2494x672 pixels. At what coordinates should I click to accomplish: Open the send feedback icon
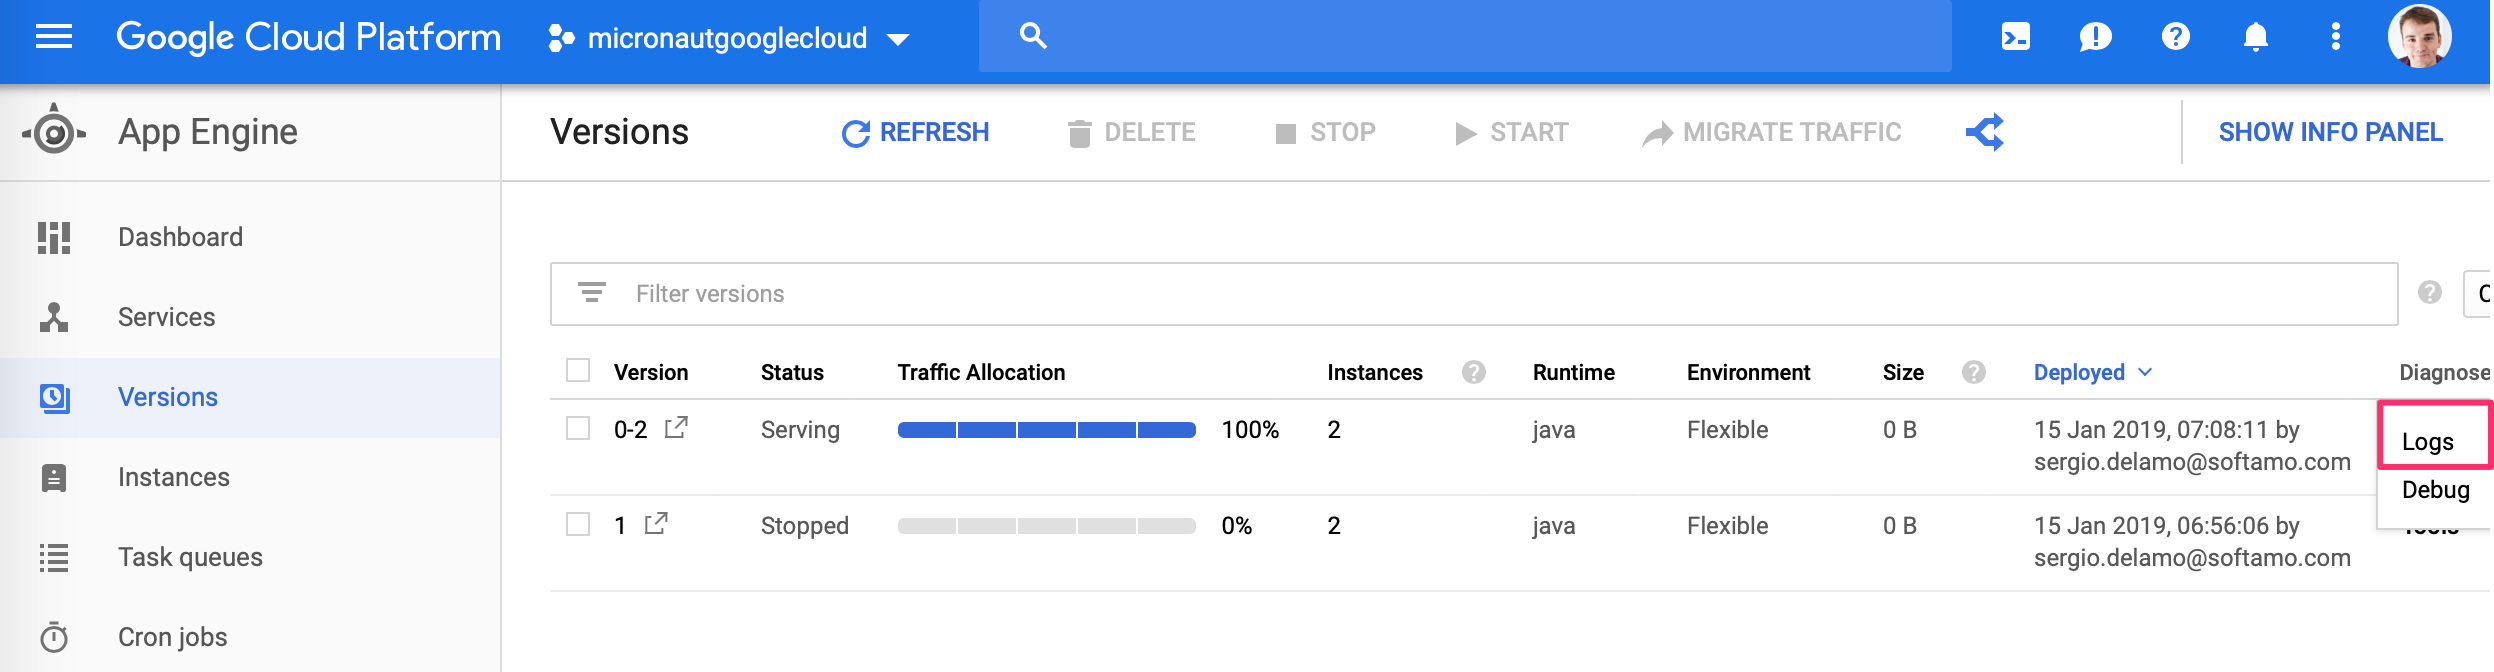(x=2095, y=37)
